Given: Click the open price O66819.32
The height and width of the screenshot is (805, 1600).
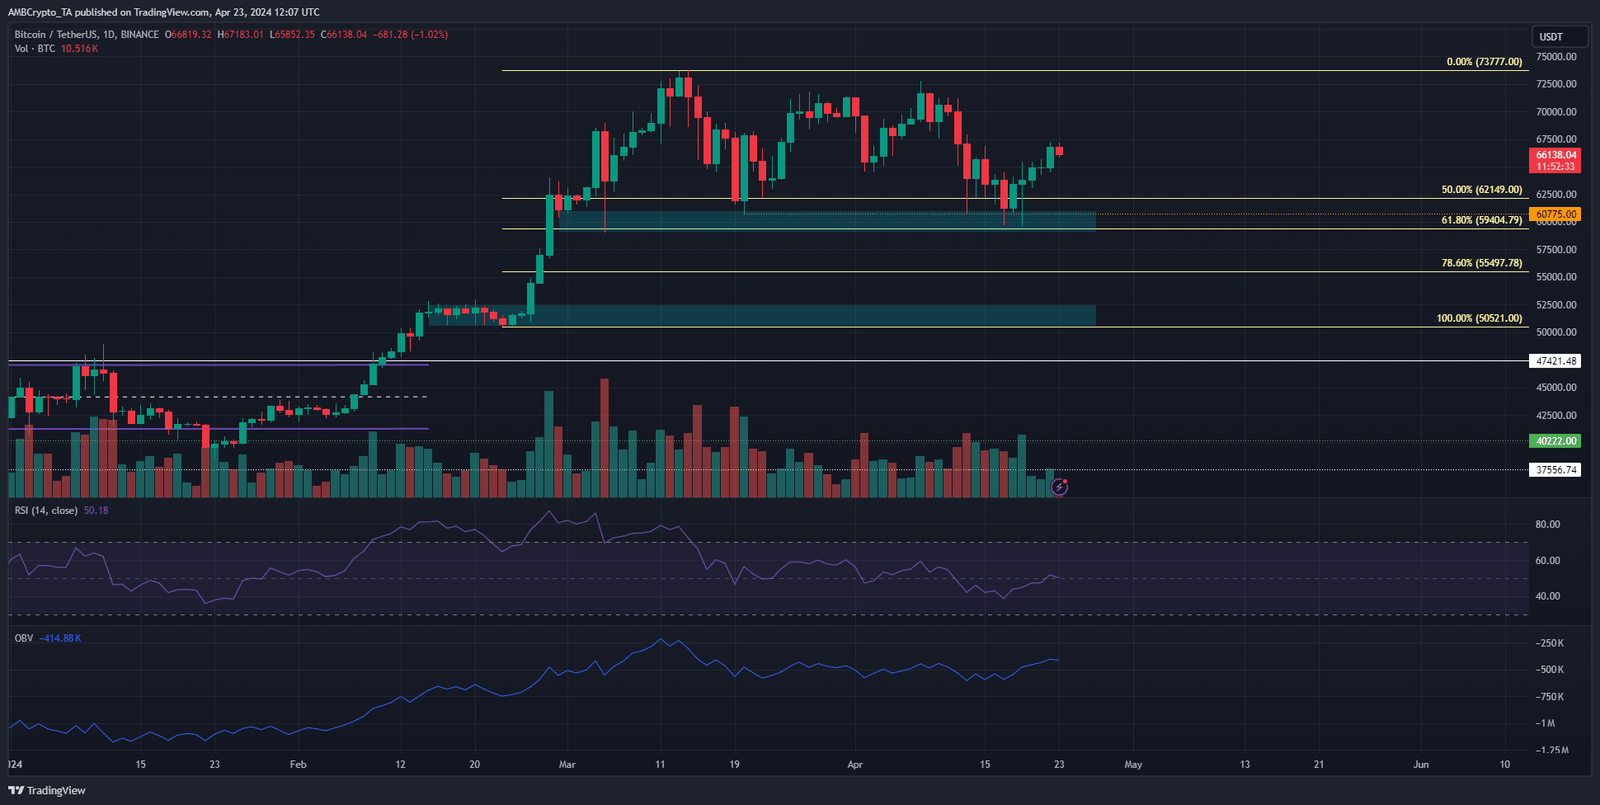Looking at the screenshot, I should pos(189,35).
